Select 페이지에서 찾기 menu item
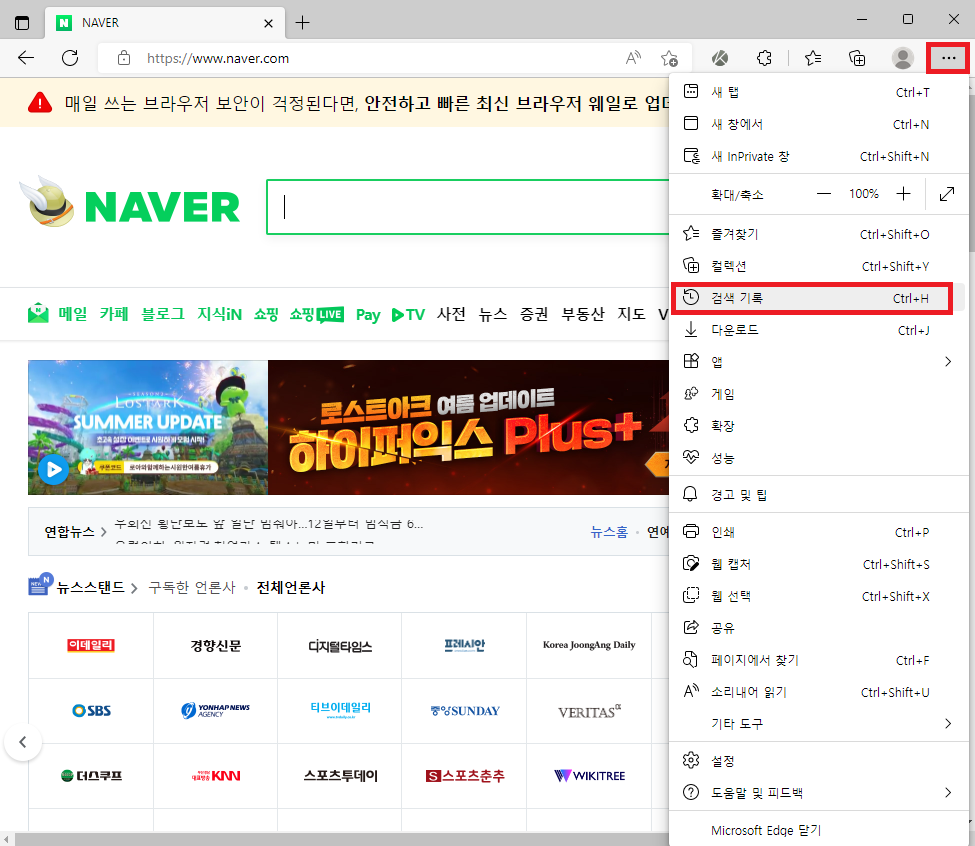975x846 pixels. tap(818, 660)
